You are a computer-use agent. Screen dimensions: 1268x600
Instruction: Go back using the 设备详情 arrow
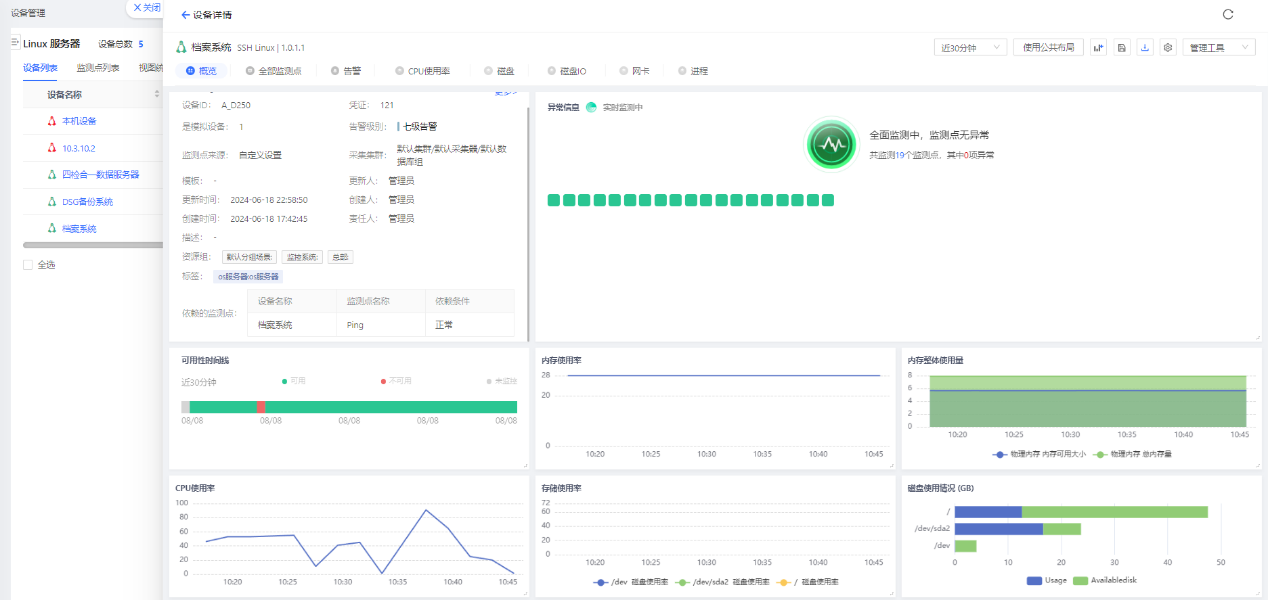(186, 15)
